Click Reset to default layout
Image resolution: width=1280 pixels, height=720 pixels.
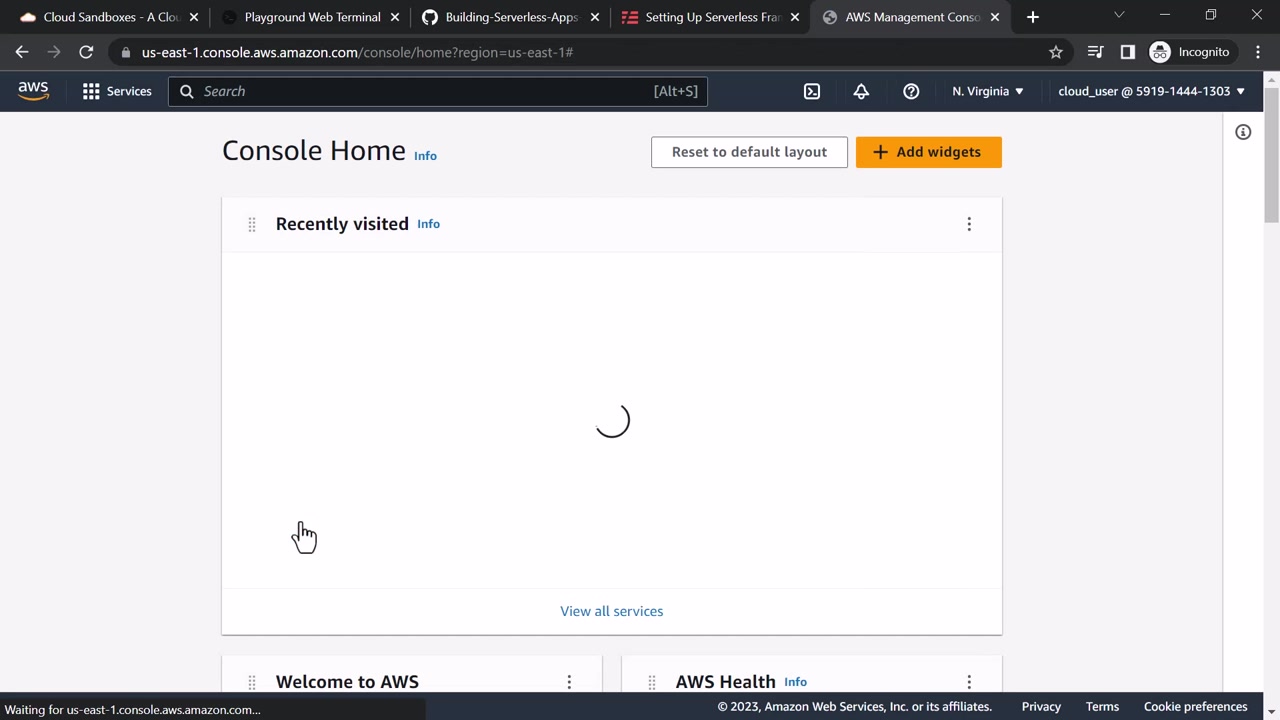click(749, 152)
